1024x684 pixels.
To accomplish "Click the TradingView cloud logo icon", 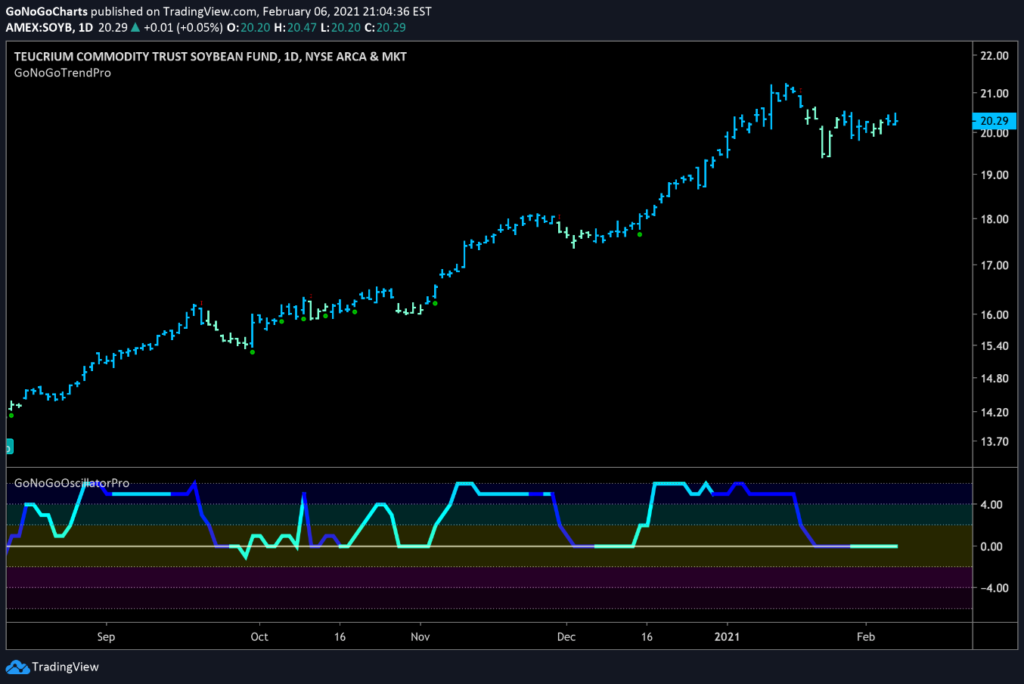I will (18, 667).
